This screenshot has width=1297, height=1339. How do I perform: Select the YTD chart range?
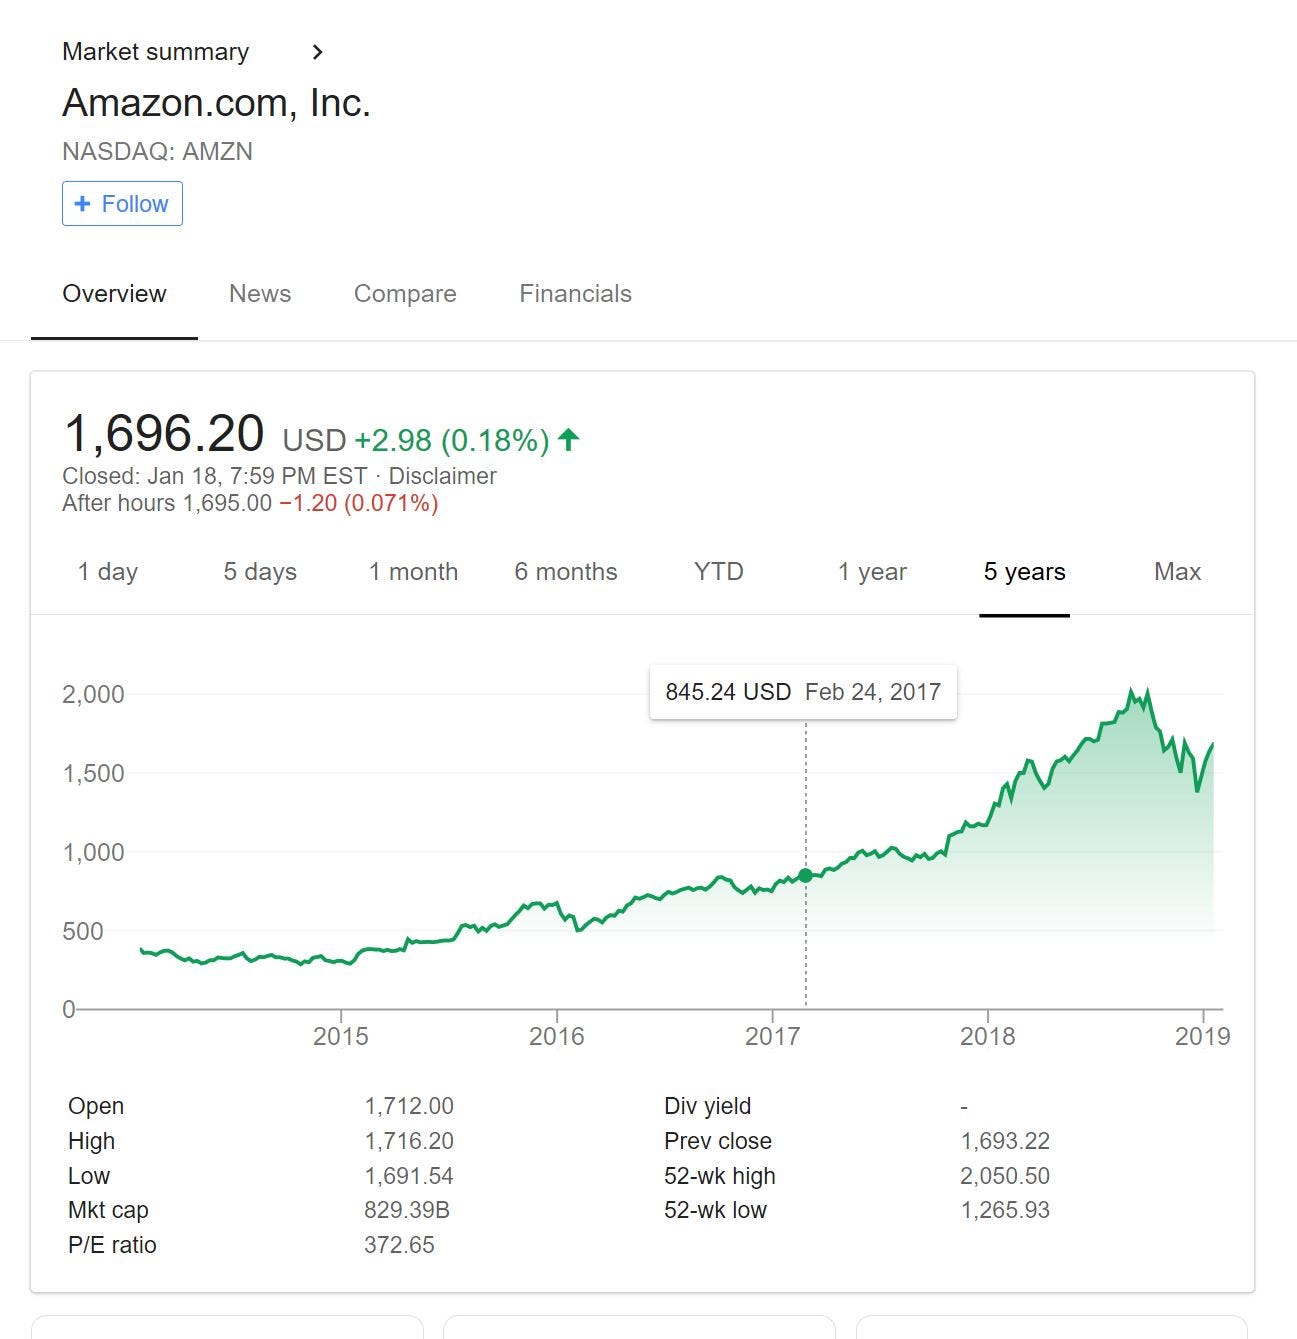[719, 572]
